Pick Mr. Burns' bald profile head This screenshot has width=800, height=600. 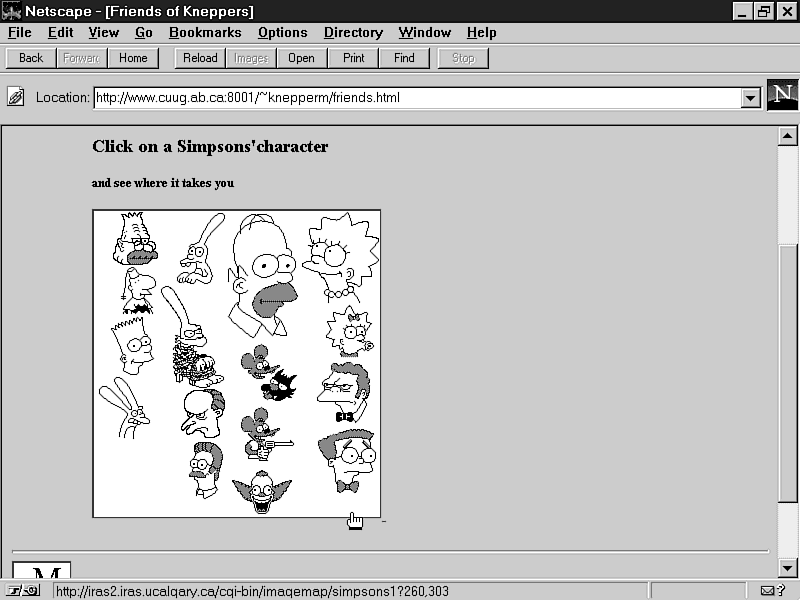coord(203,413)
